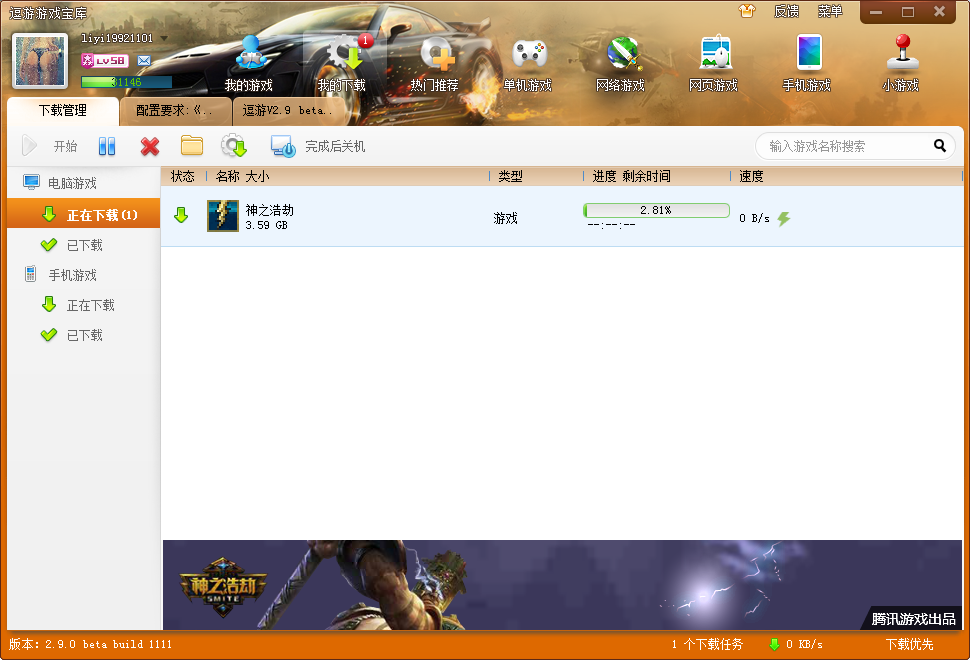Open 我的游戏 section

point(249,63)
